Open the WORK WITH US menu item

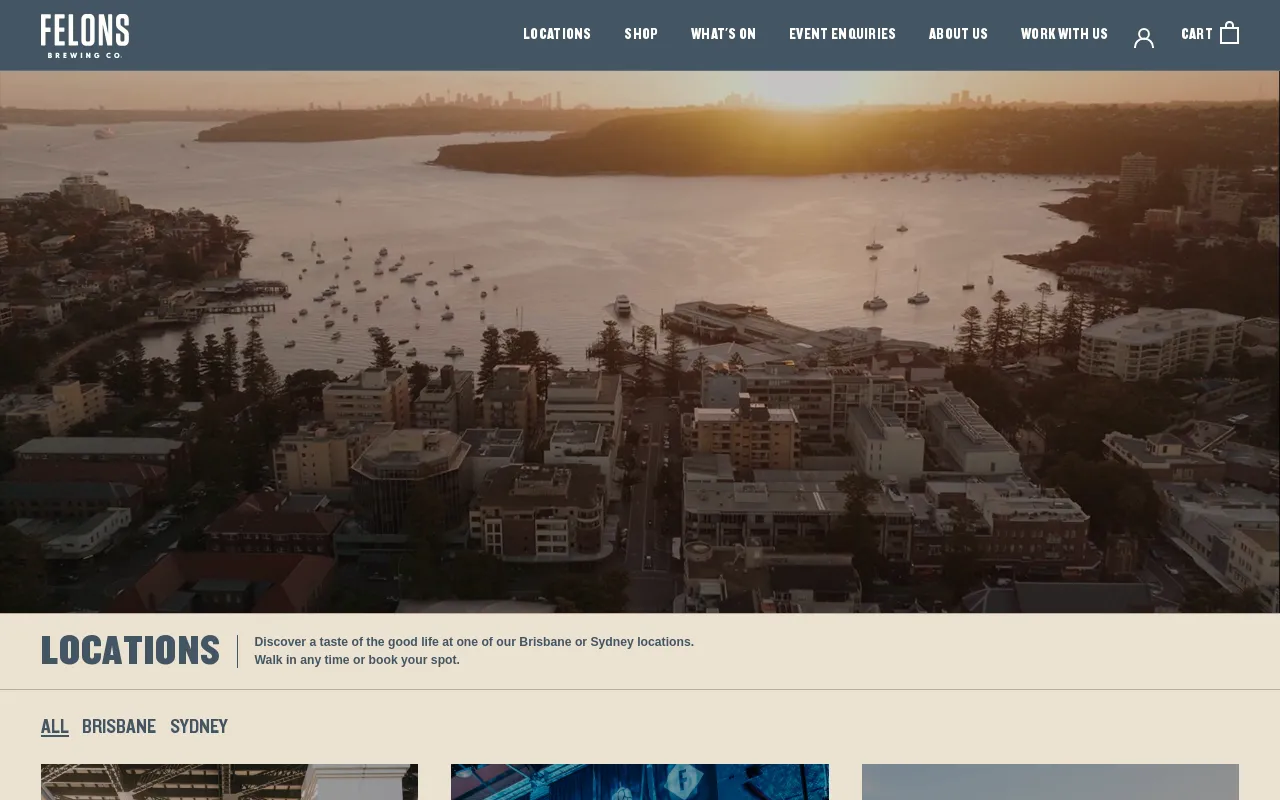(x=1064, y=34)
